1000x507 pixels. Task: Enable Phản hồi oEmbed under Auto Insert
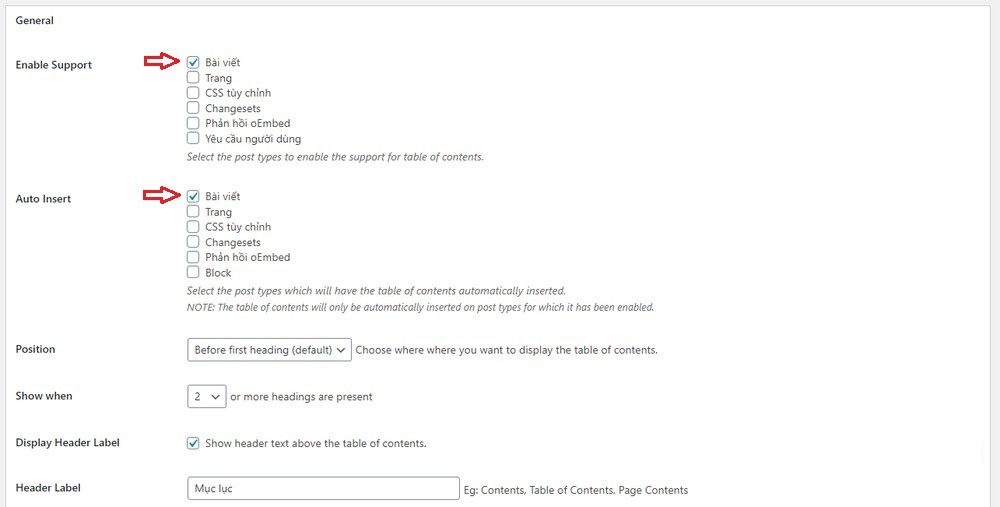click(x=193, y=257)
